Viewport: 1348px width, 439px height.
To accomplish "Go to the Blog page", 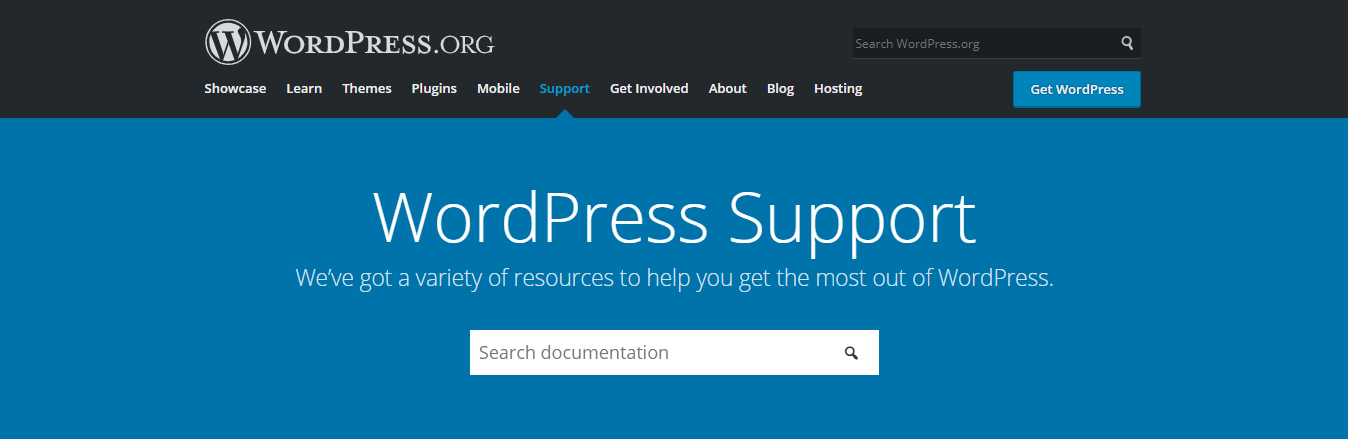I will pyautogui.click(x=780, y=88).
